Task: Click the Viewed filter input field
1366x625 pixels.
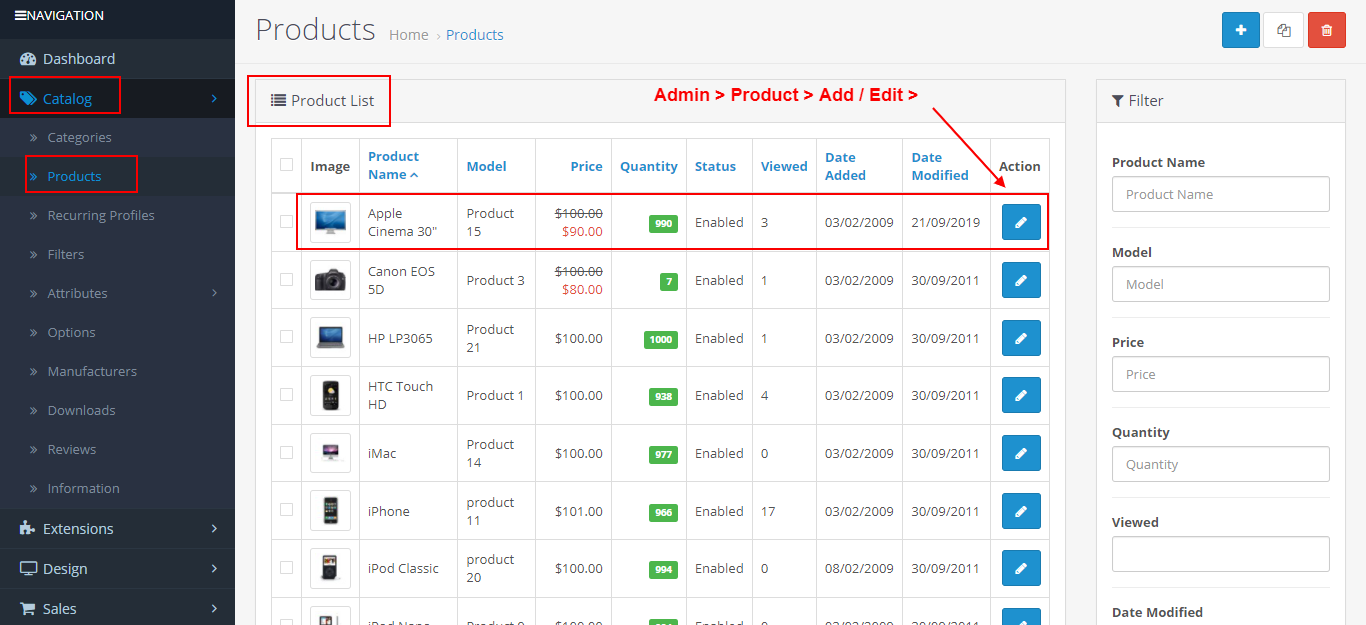Action: [x=1221, y=554]
